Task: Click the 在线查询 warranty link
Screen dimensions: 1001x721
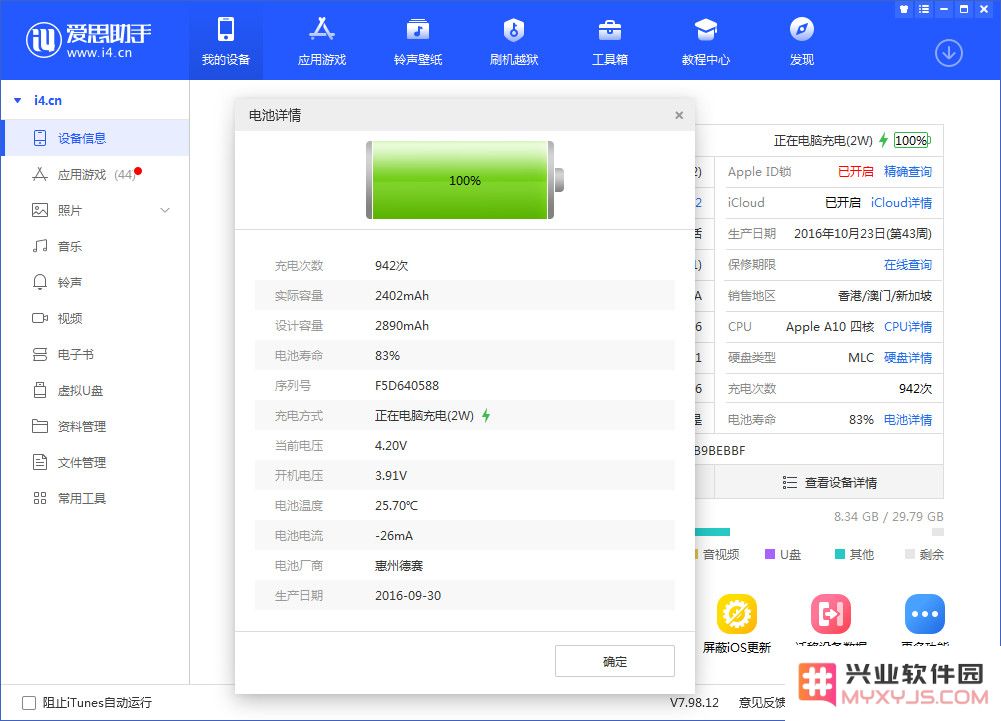Action: pyautogui.click(x=908, y=264)
